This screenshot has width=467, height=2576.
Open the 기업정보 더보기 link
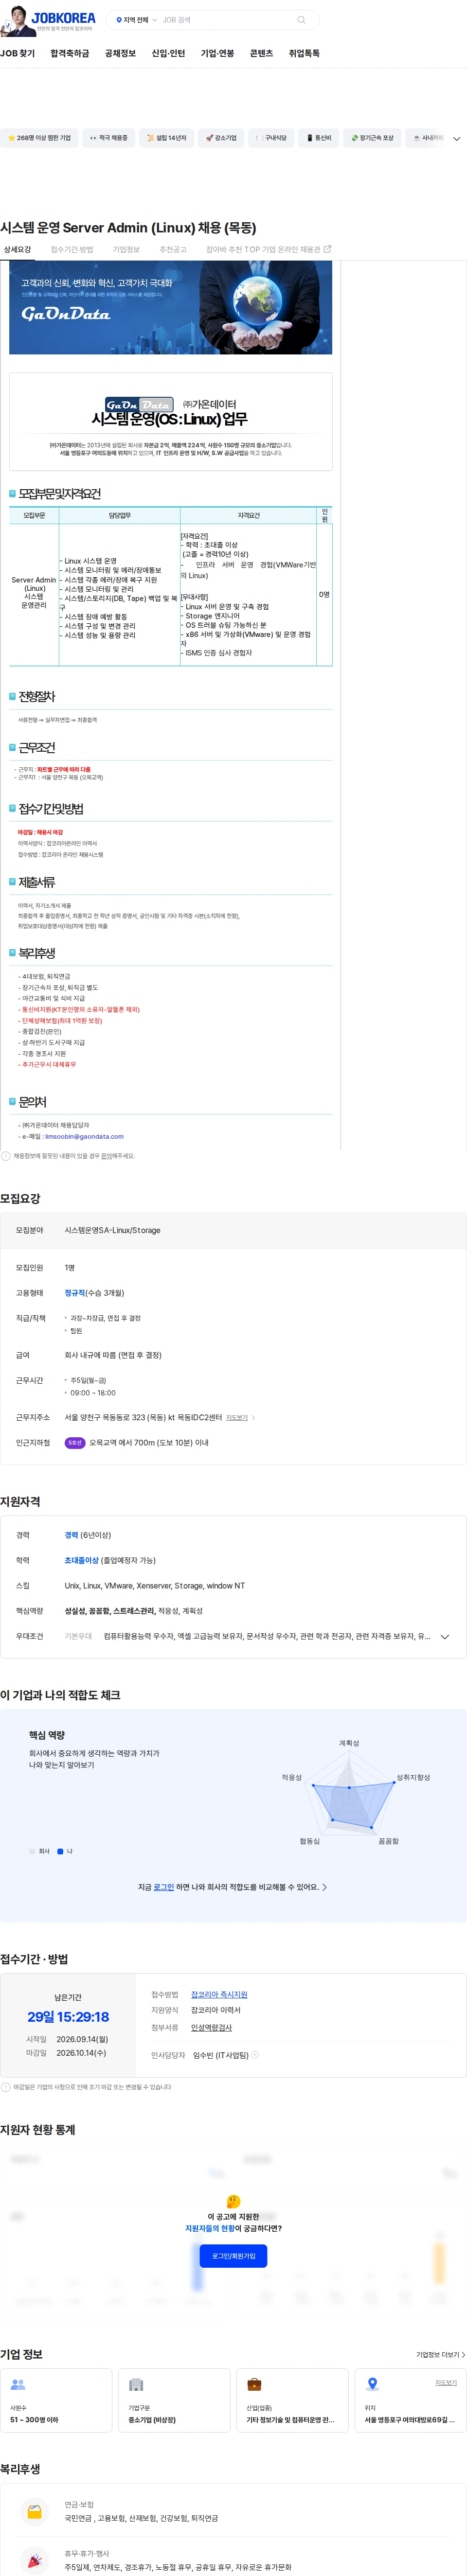(x=441, y=2354)
